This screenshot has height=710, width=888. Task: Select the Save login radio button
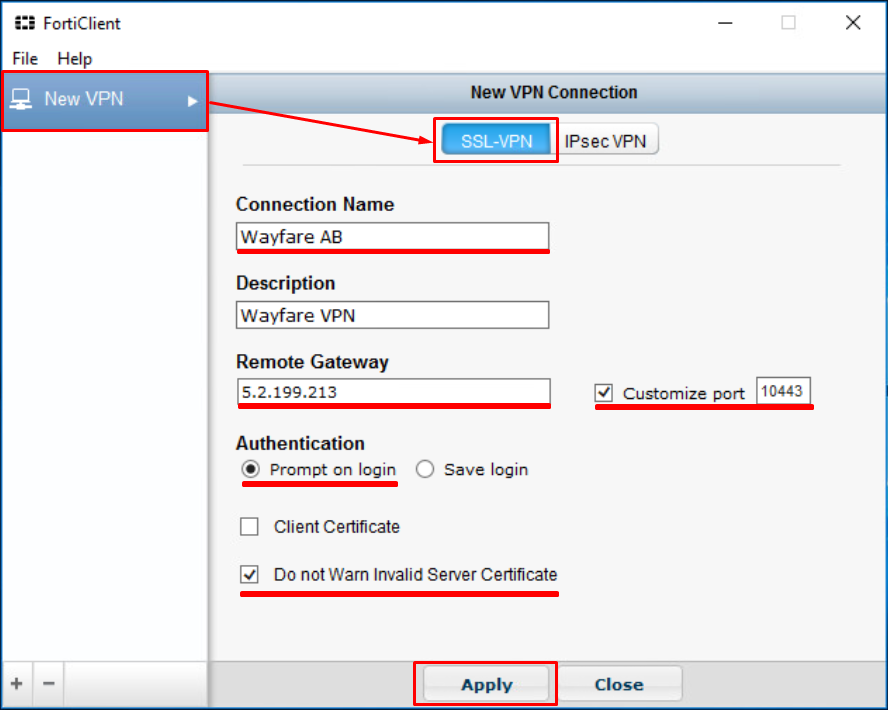pos(425,469)
